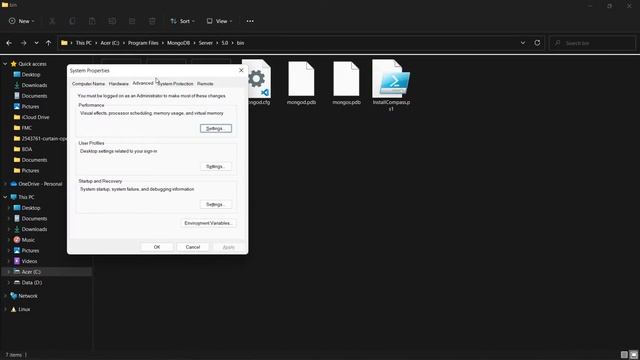Collapse the Quick access section

click(x=5, y=64)
